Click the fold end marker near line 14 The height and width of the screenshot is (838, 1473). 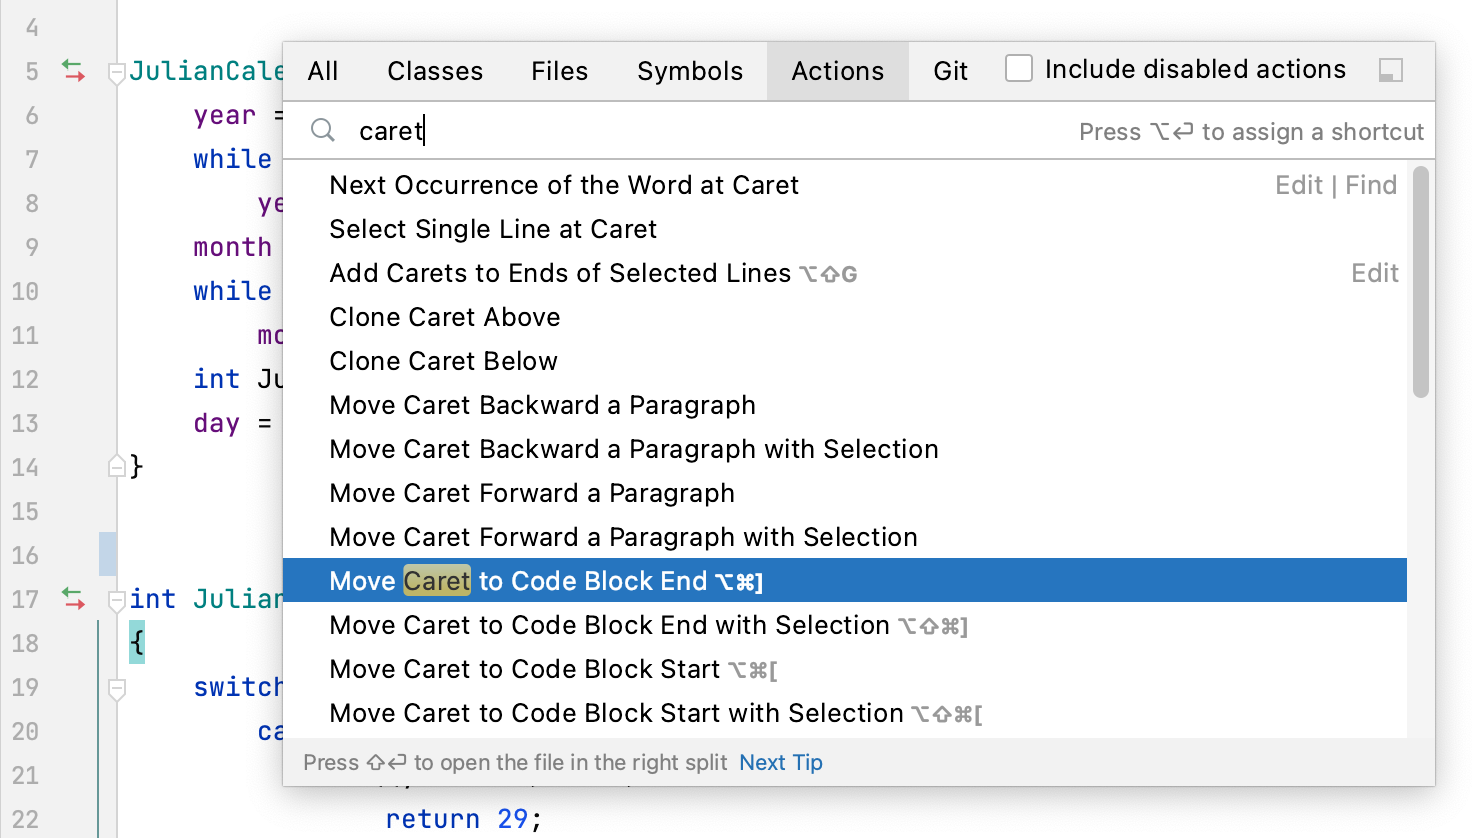117,465
